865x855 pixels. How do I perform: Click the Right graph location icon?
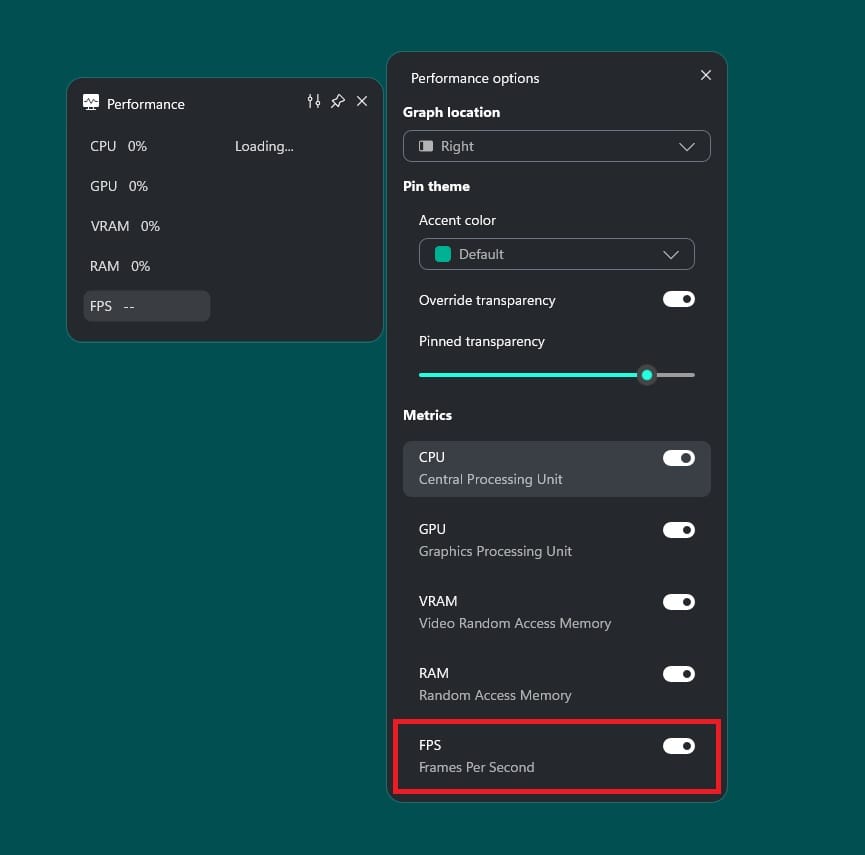[437, 146]
